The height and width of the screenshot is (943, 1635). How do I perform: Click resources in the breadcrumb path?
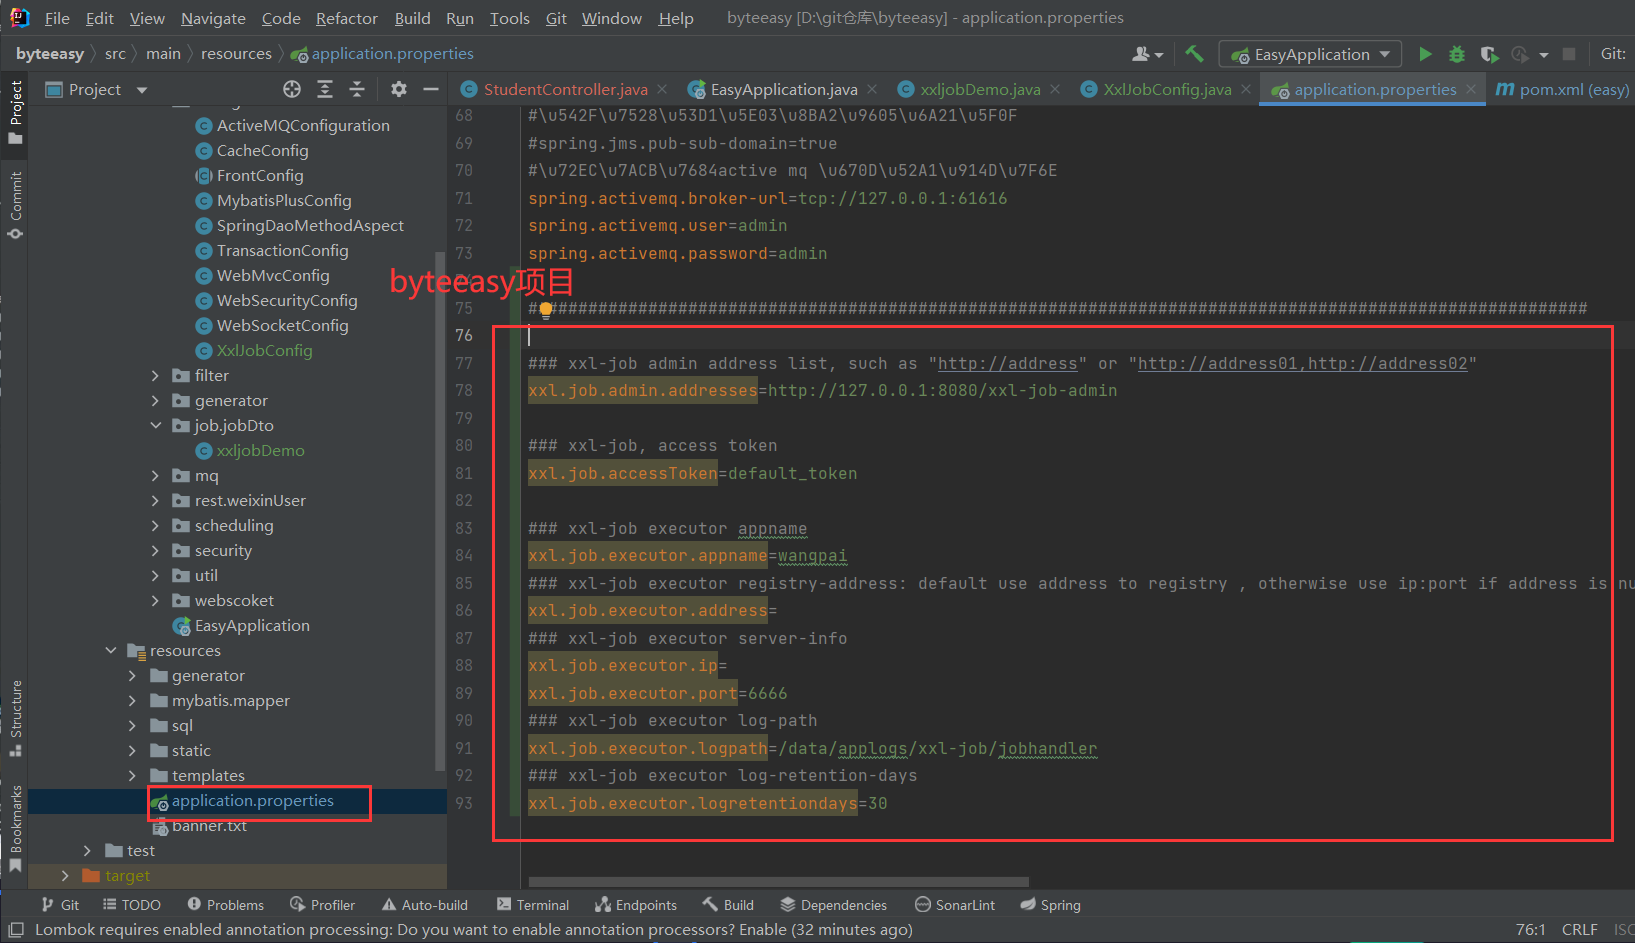coord(236,54)
